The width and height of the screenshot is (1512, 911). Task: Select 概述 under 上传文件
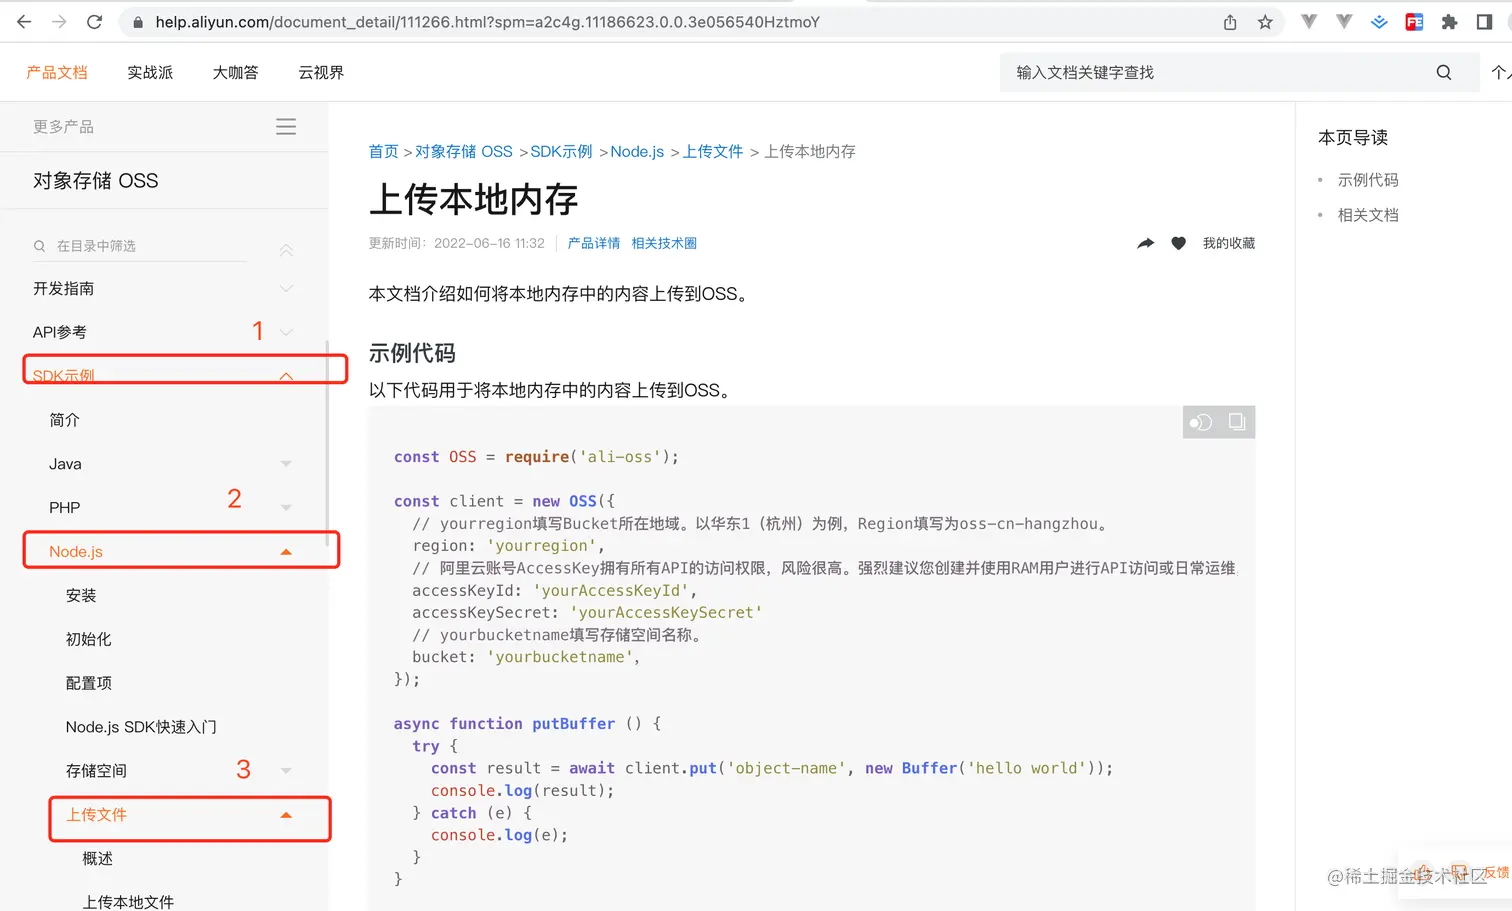point(97,859)
